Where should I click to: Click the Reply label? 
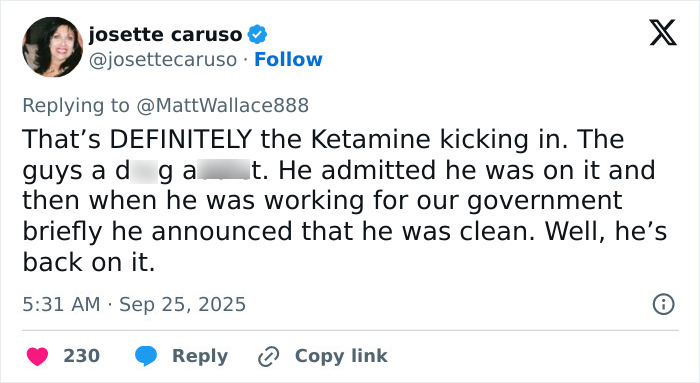pos(200,356)
